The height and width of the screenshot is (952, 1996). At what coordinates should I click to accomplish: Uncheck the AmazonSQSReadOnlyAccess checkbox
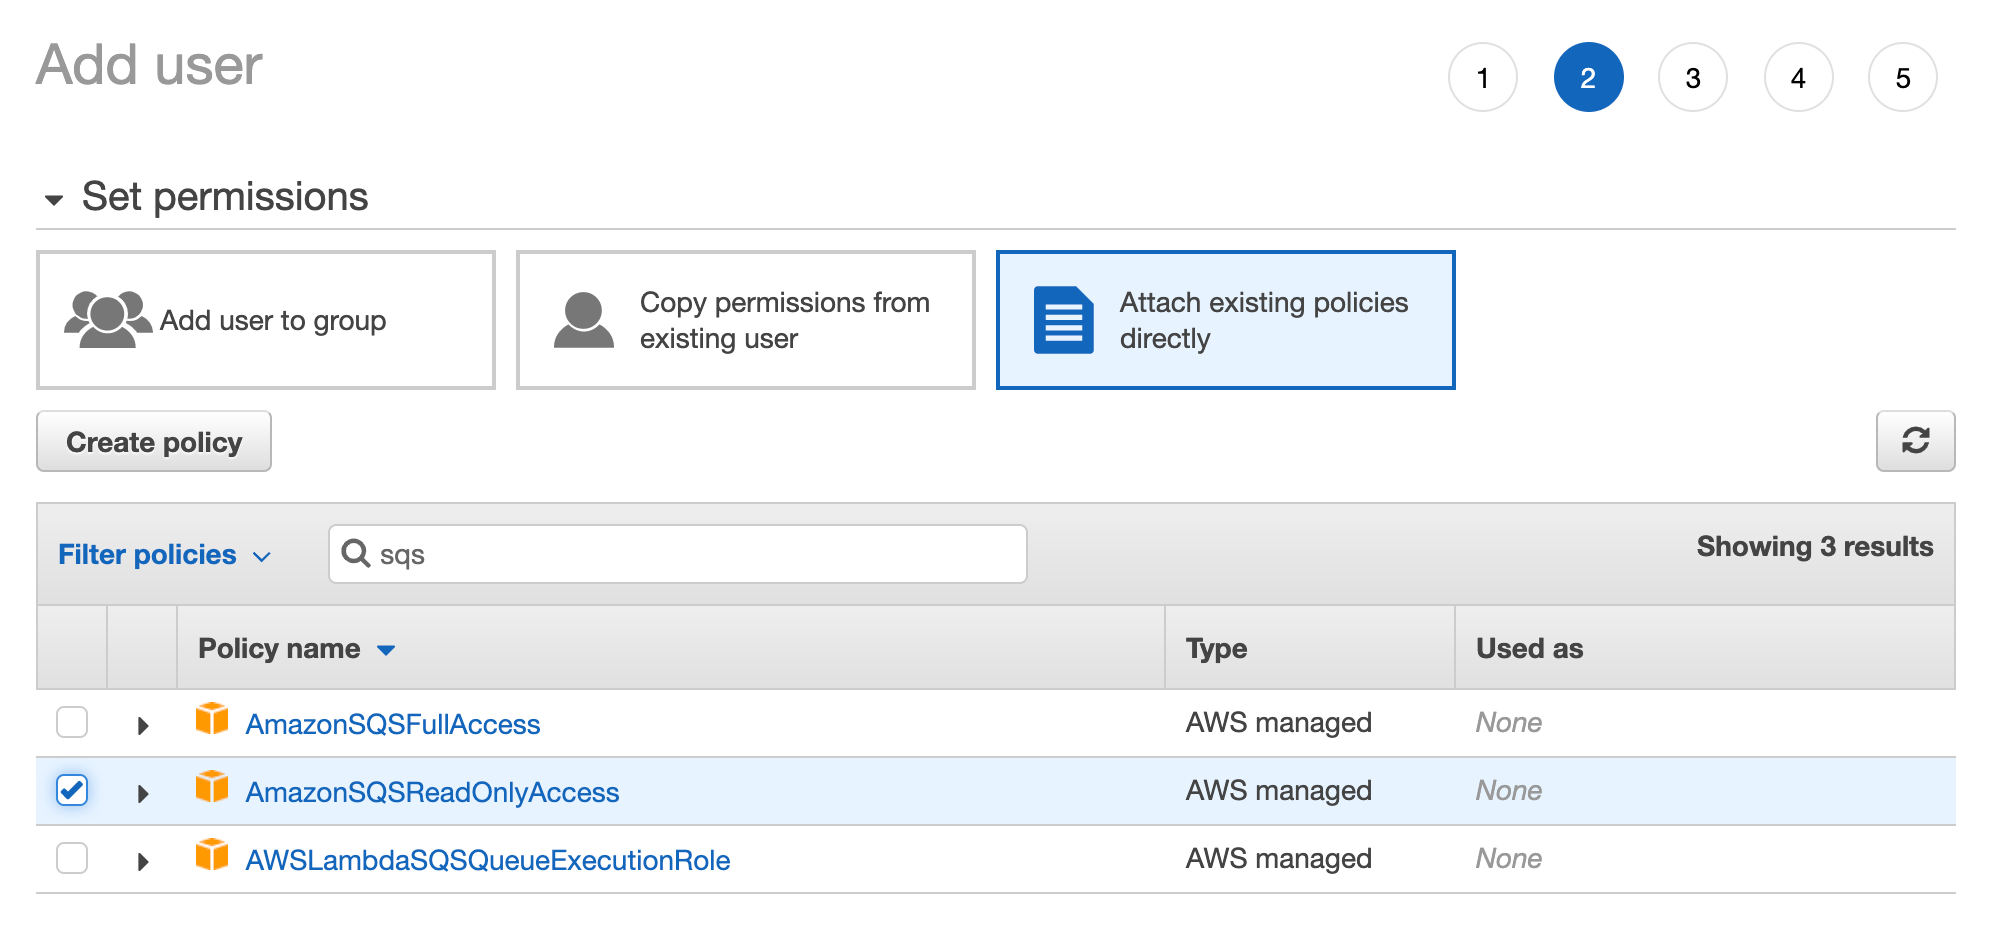(x=71, y=790)
